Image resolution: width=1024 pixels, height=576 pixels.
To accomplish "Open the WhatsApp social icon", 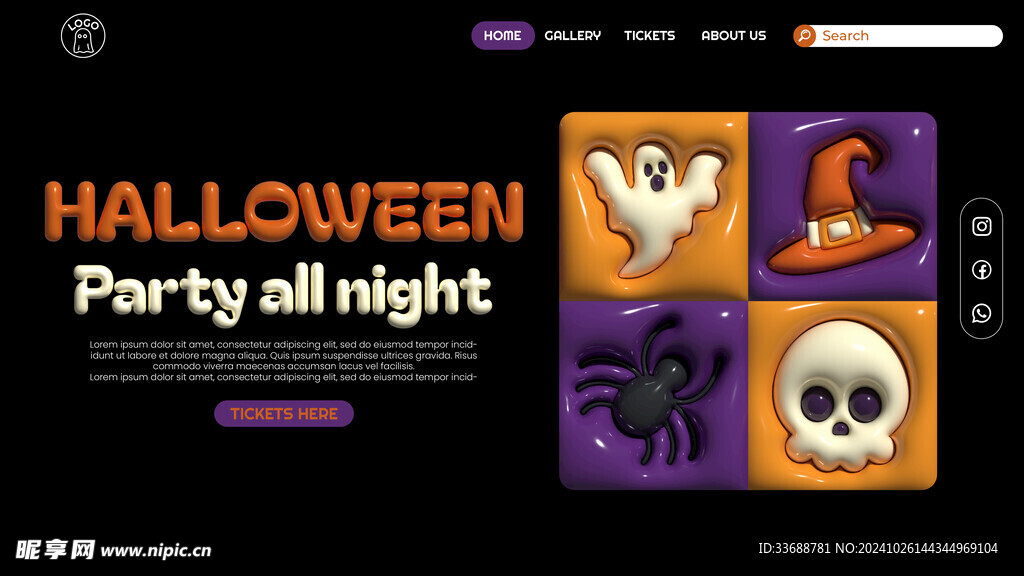I will tap(982, 313).
